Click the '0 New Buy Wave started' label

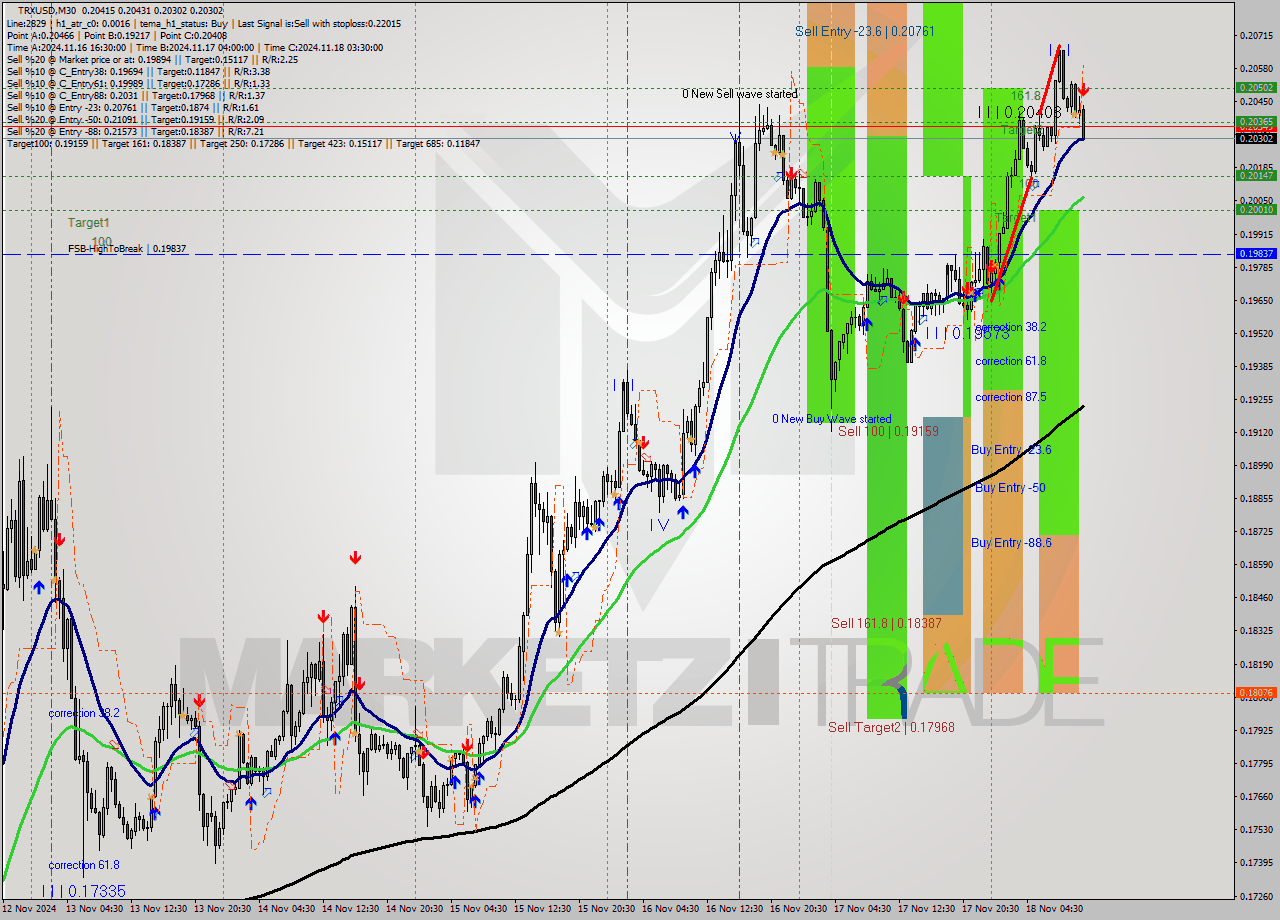[x=831, y=419]
